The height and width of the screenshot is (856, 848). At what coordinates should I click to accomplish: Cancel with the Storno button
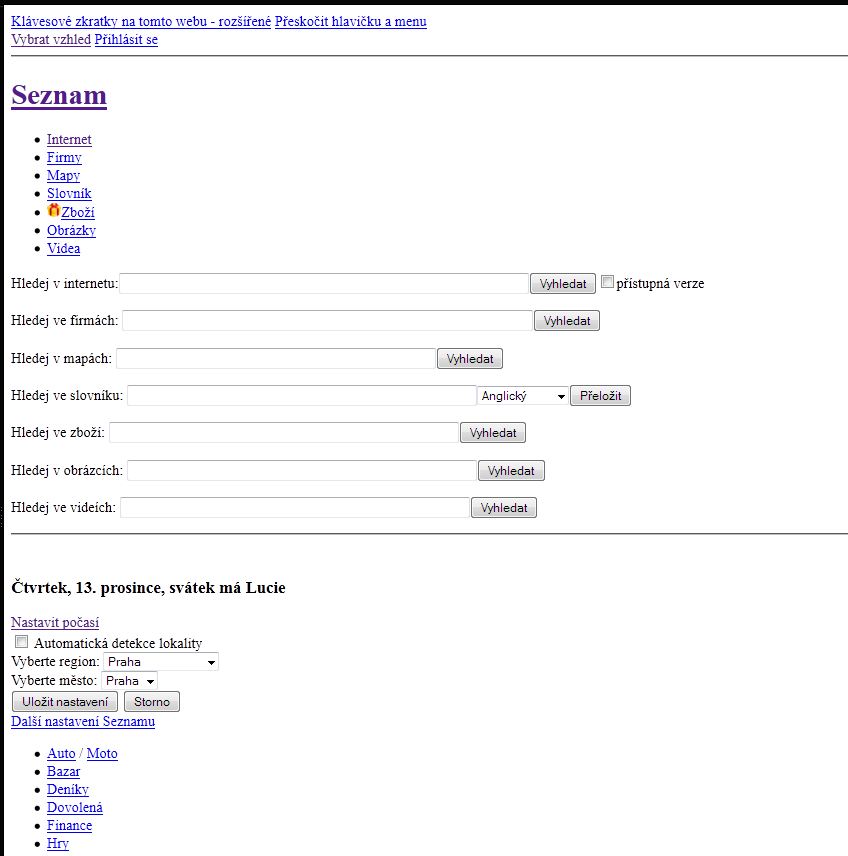152,702
